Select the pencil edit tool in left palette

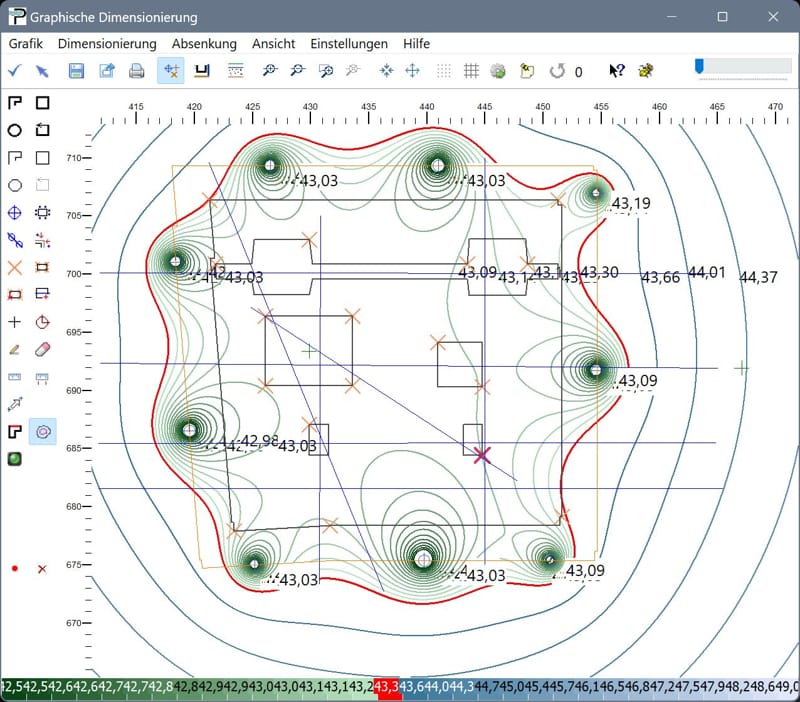[14, 350]
